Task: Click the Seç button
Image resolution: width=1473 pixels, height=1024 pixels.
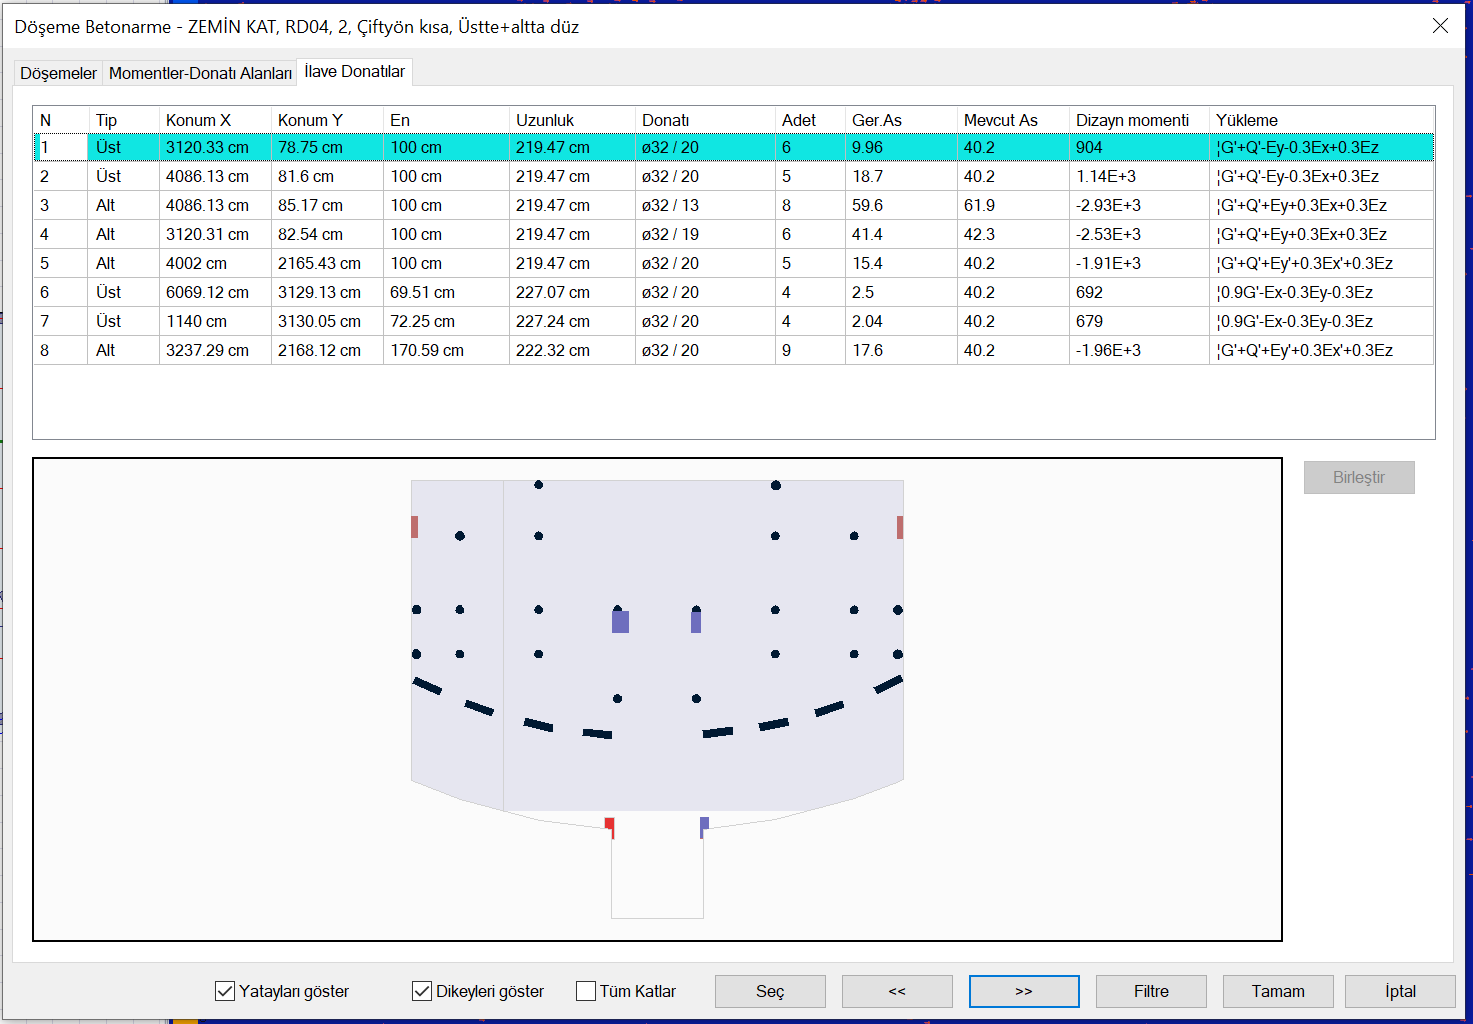Action: pos(770,991)
